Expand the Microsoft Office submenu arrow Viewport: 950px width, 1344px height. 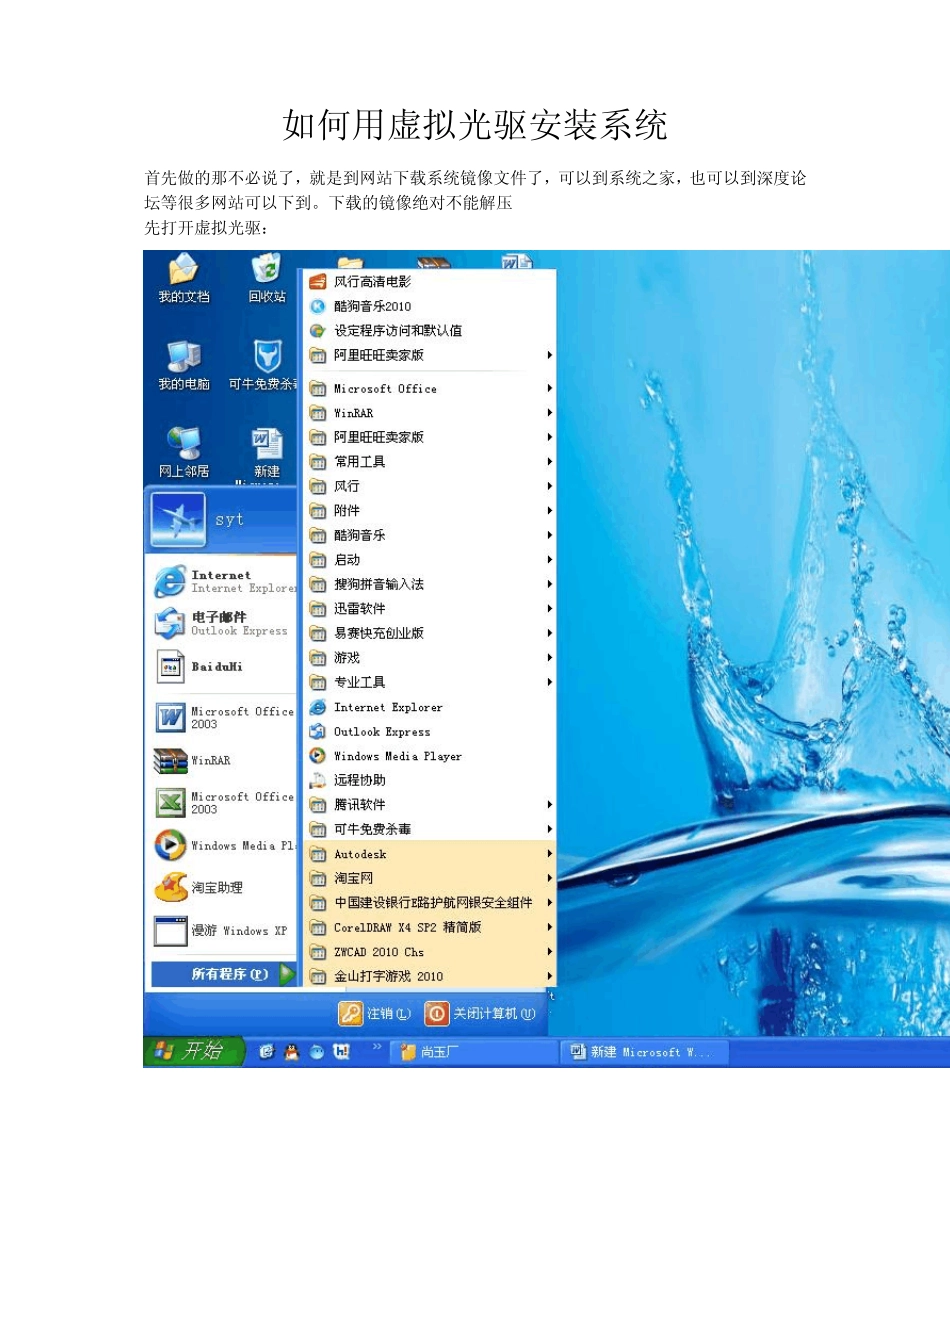(x=549, y=389)
